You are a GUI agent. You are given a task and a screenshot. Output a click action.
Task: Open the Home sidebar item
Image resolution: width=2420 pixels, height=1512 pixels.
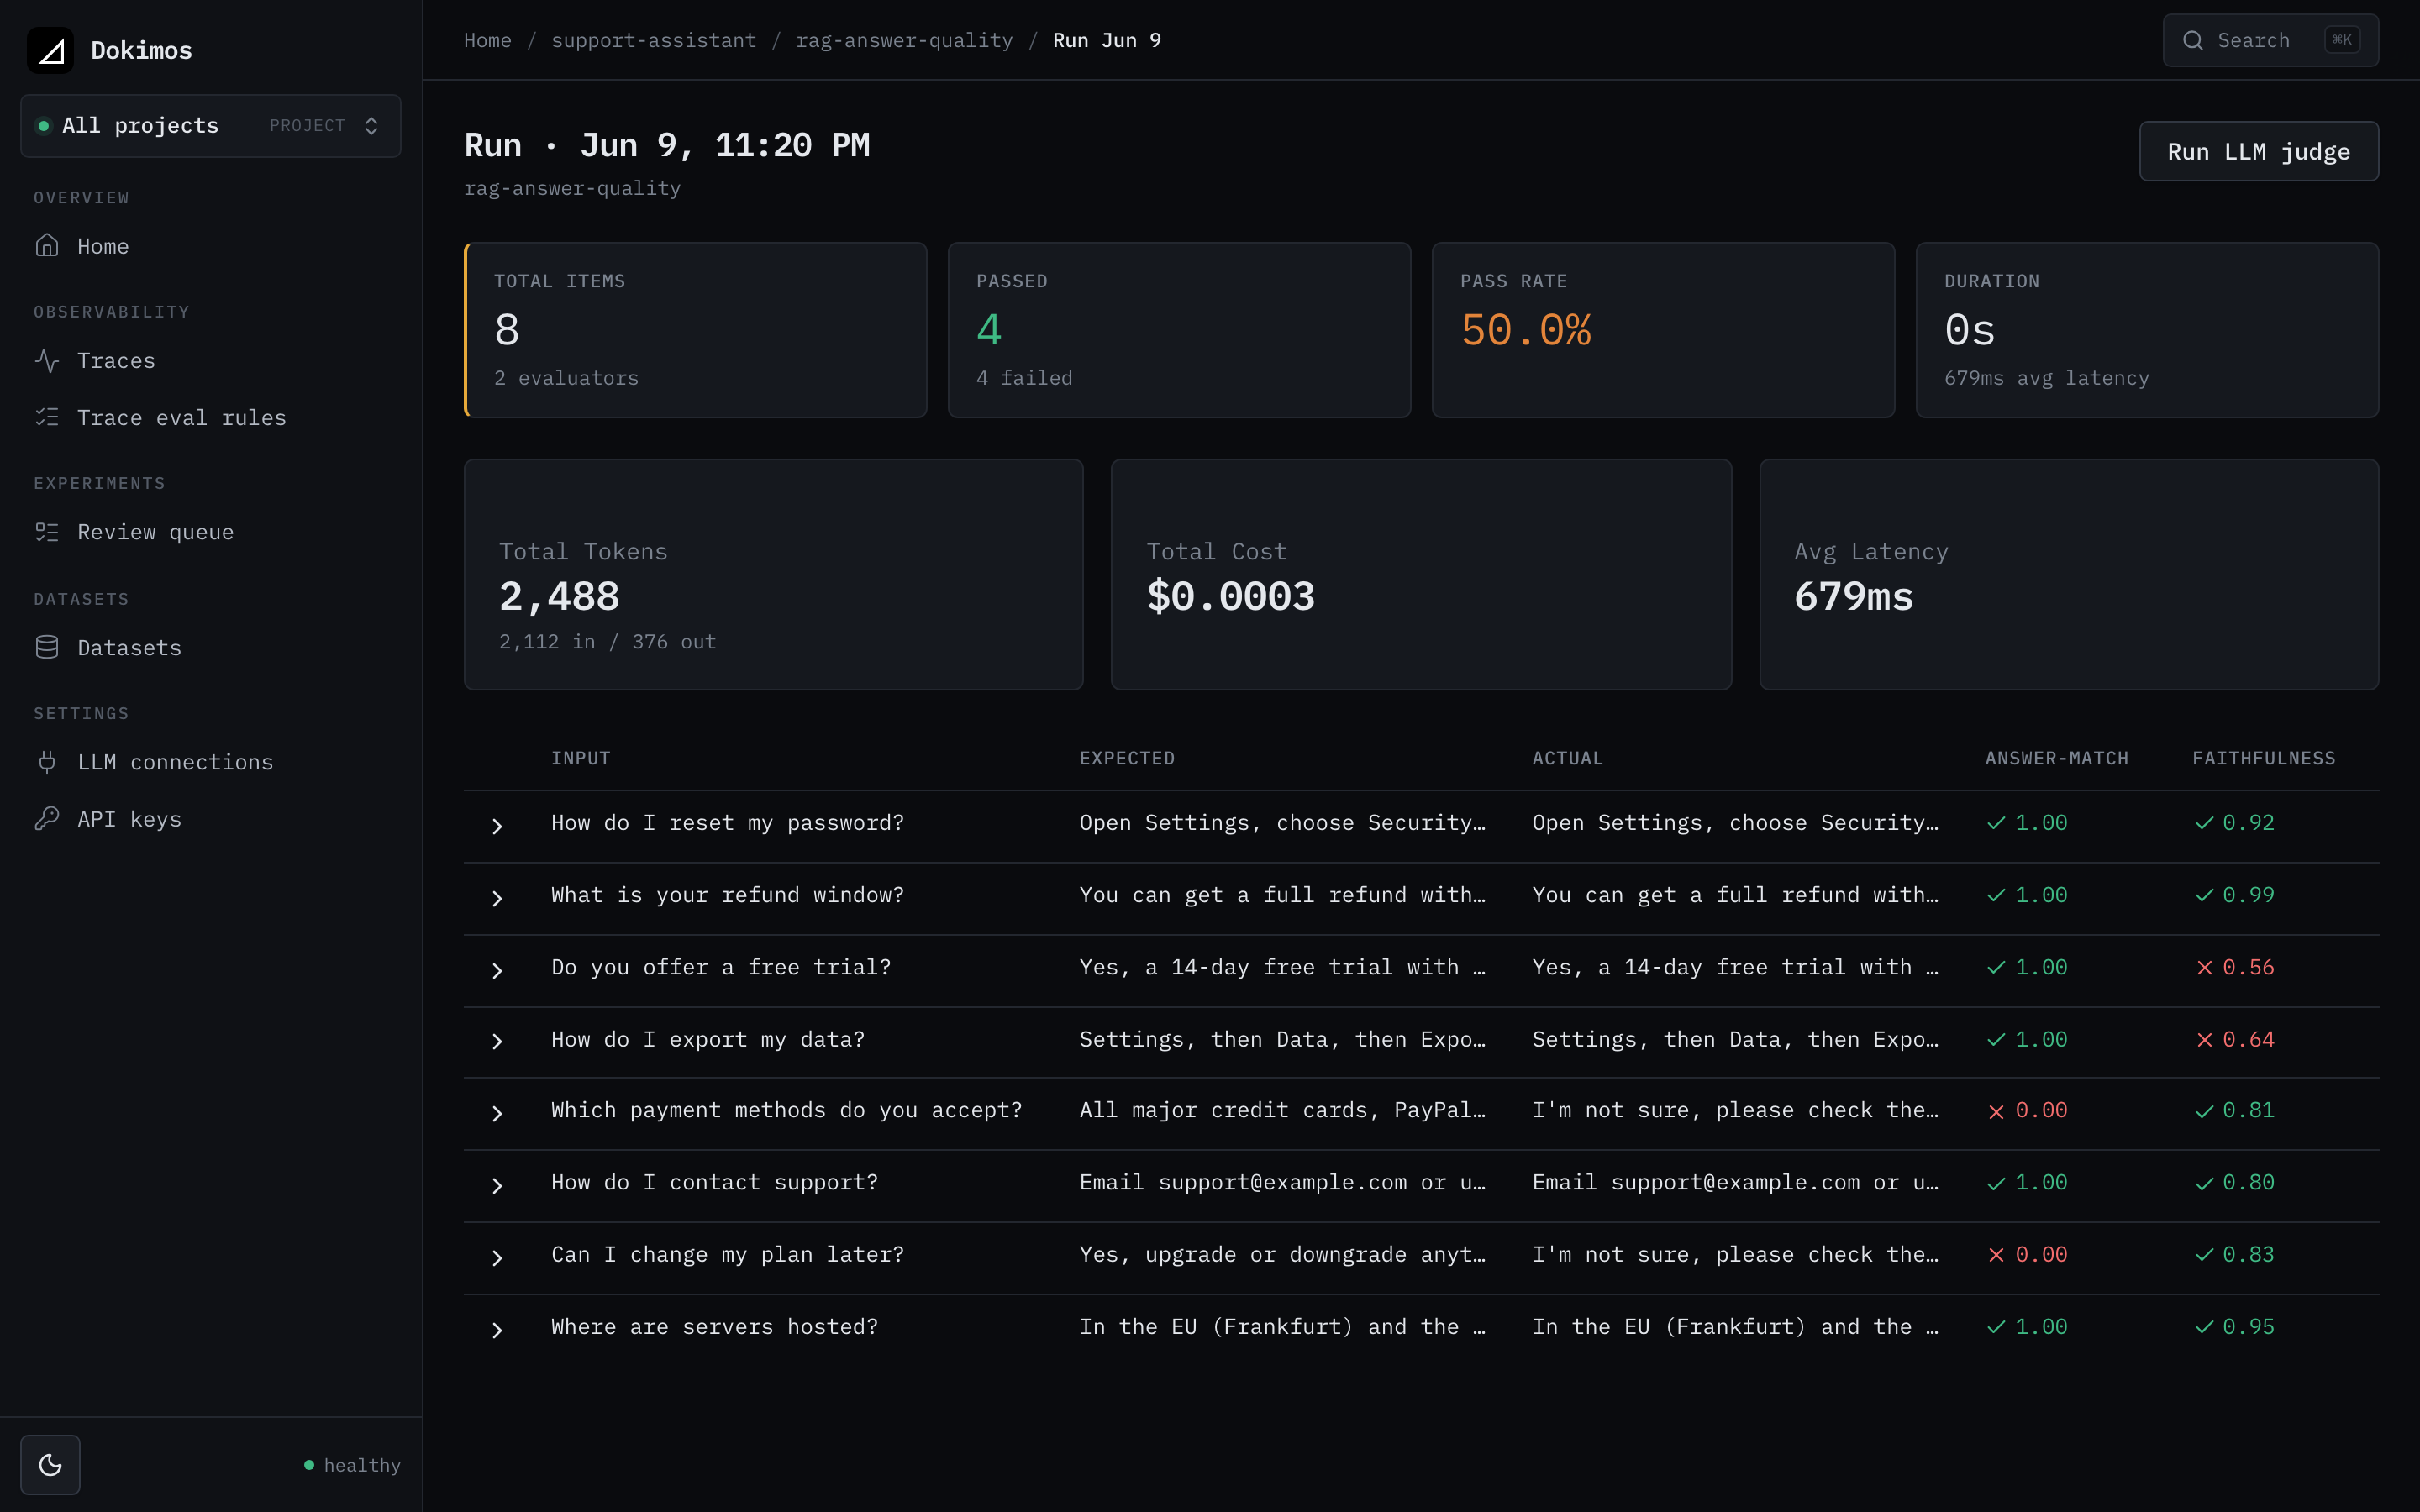[210, 246]
